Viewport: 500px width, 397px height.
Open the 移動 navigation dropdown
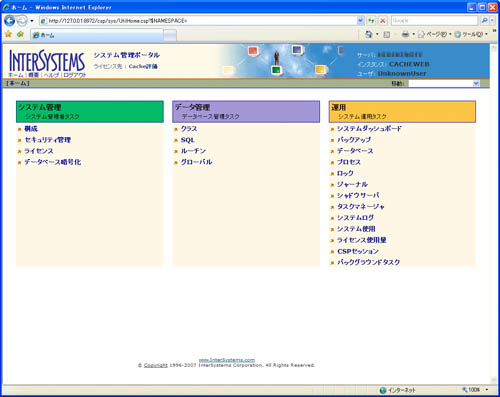pos(444,83)
